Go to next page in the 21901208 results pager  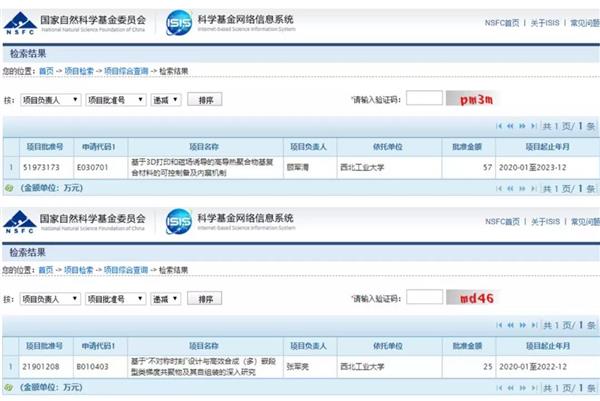[x=522, y=325]
